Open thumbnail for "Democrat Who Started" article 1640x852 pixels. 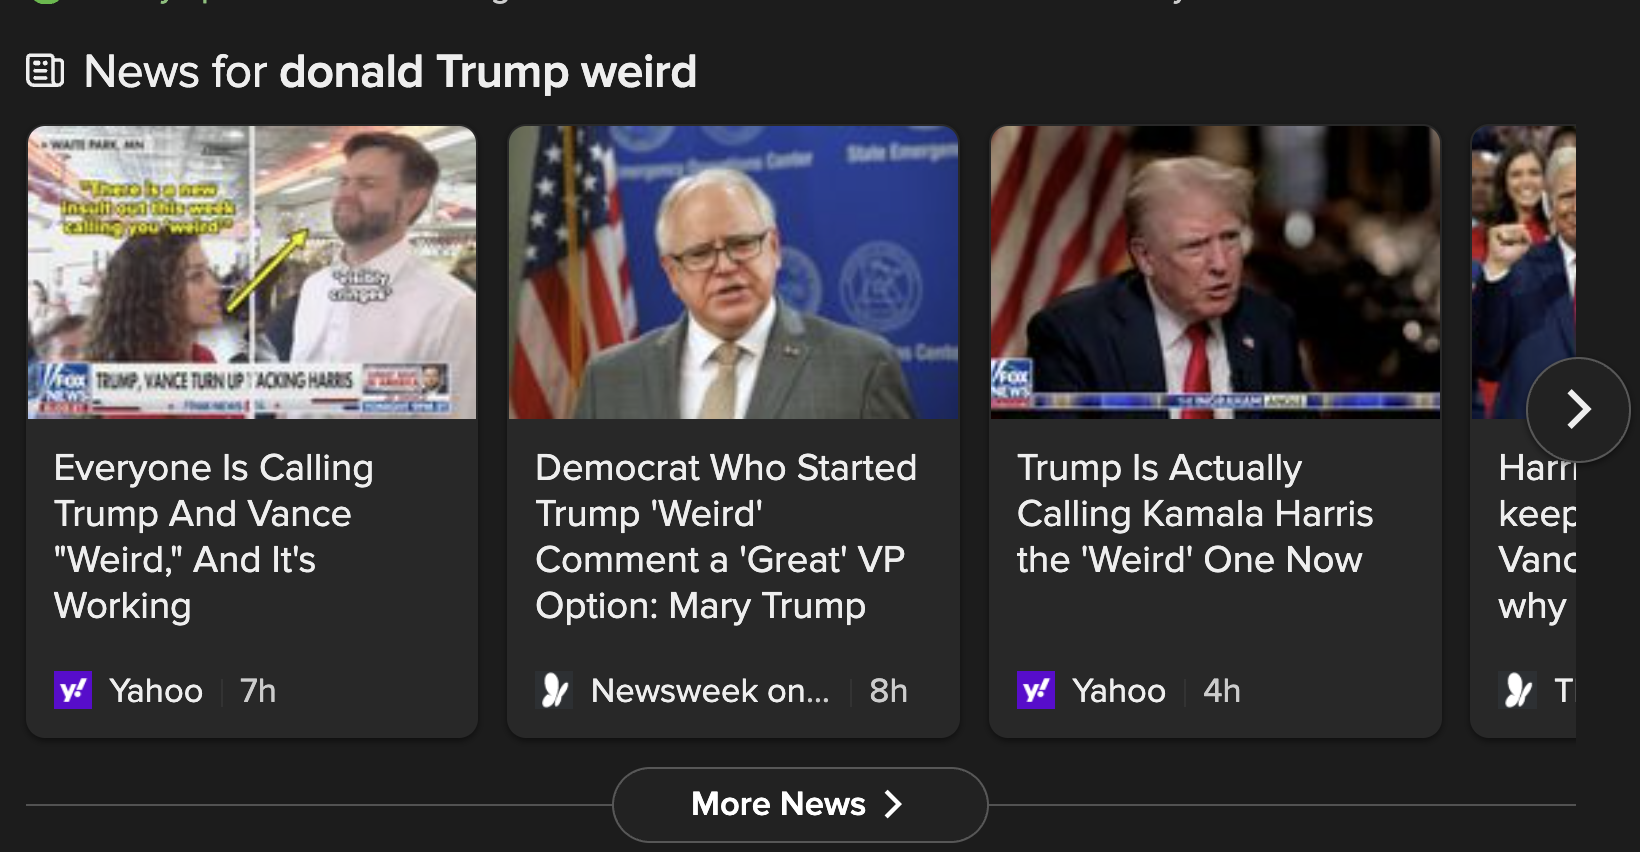(733, 272)
